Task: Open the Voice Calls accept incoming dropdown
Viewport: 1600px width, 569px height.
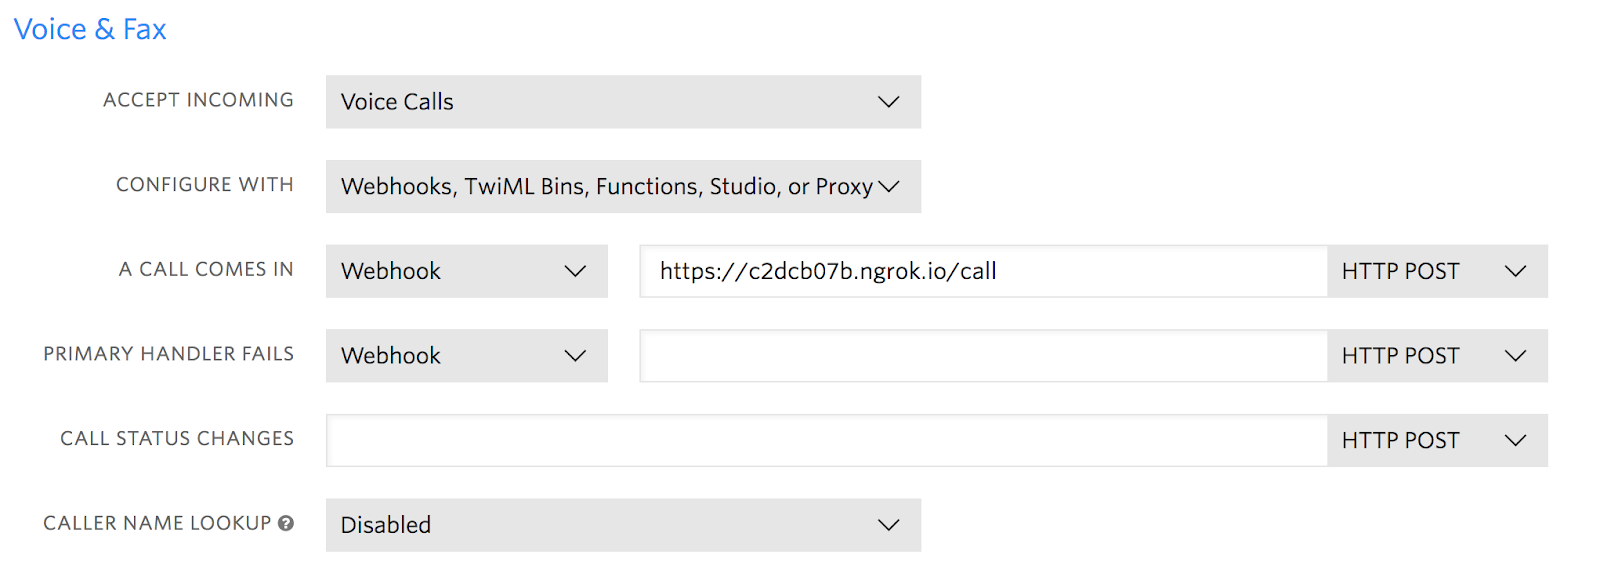Action: click(x=623, y=102)
